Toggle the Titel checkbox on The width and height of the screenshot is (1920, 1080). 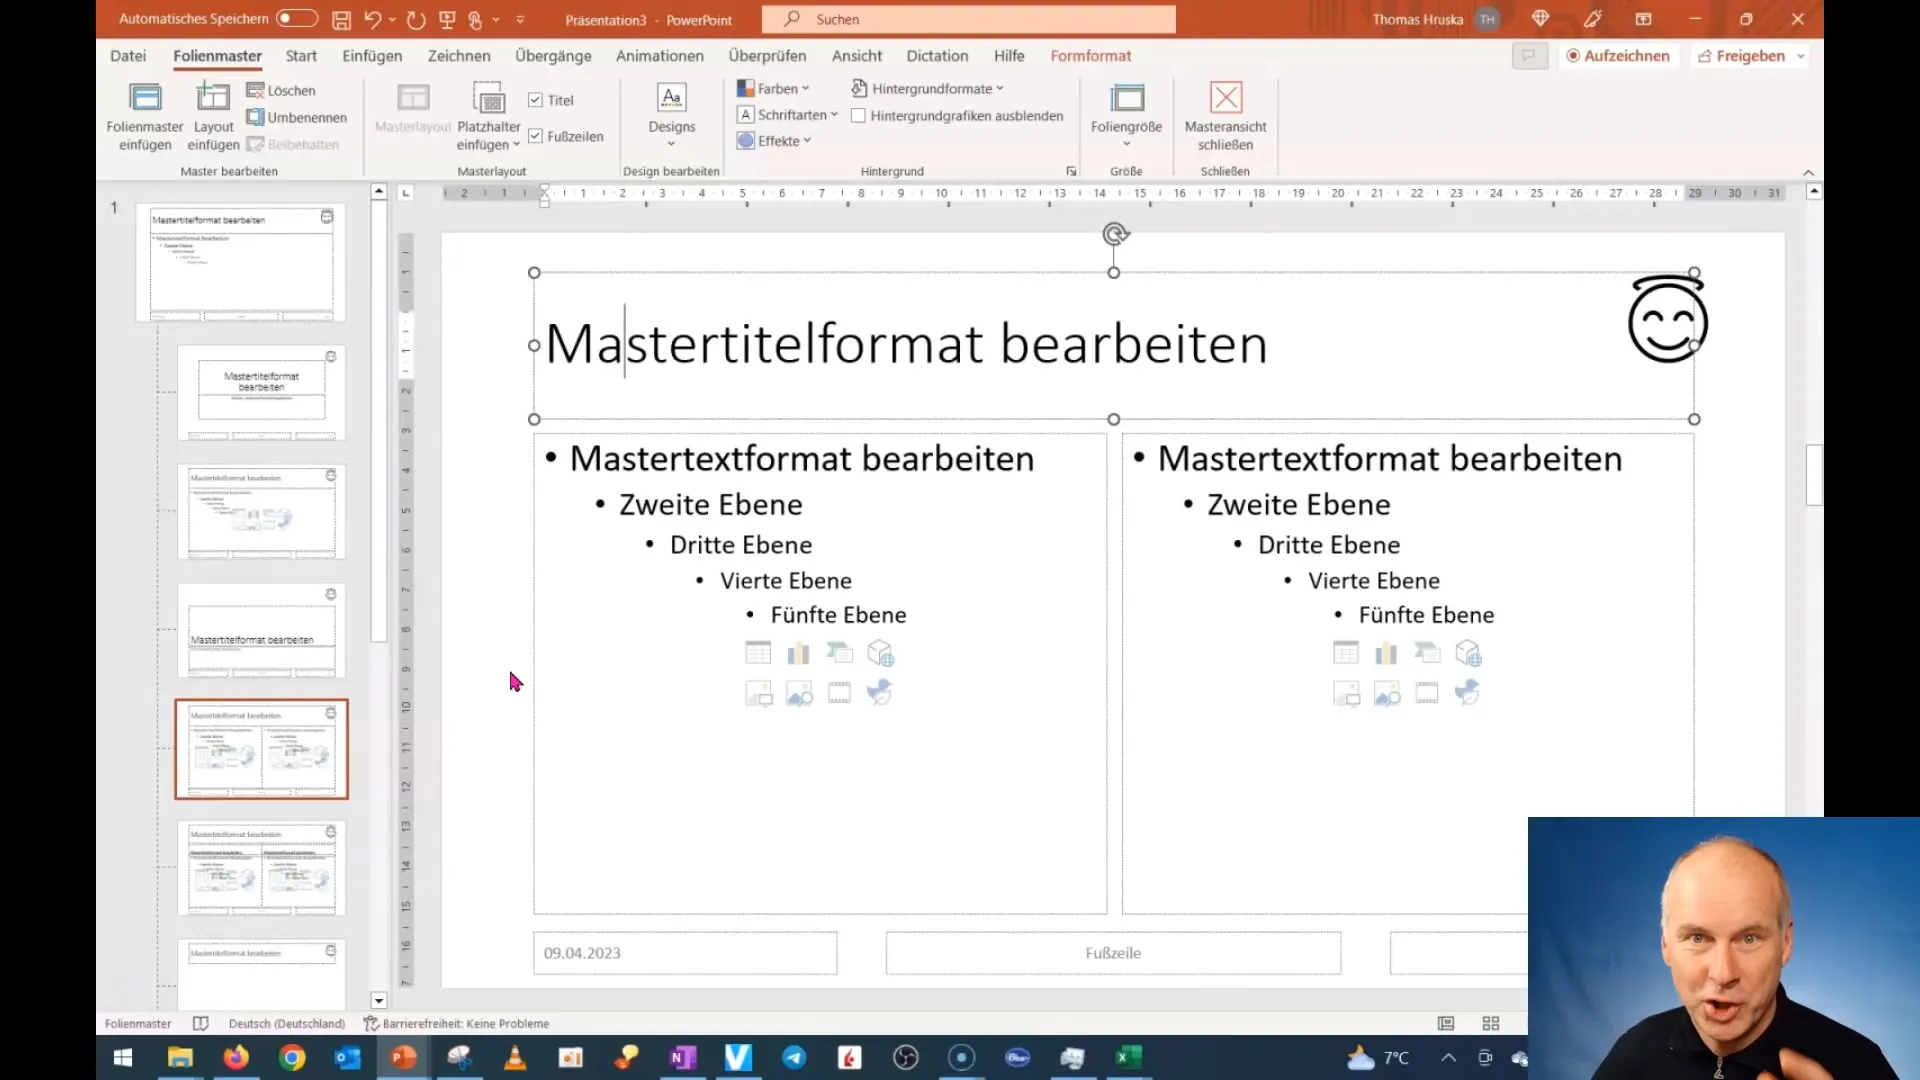(535, 100)
